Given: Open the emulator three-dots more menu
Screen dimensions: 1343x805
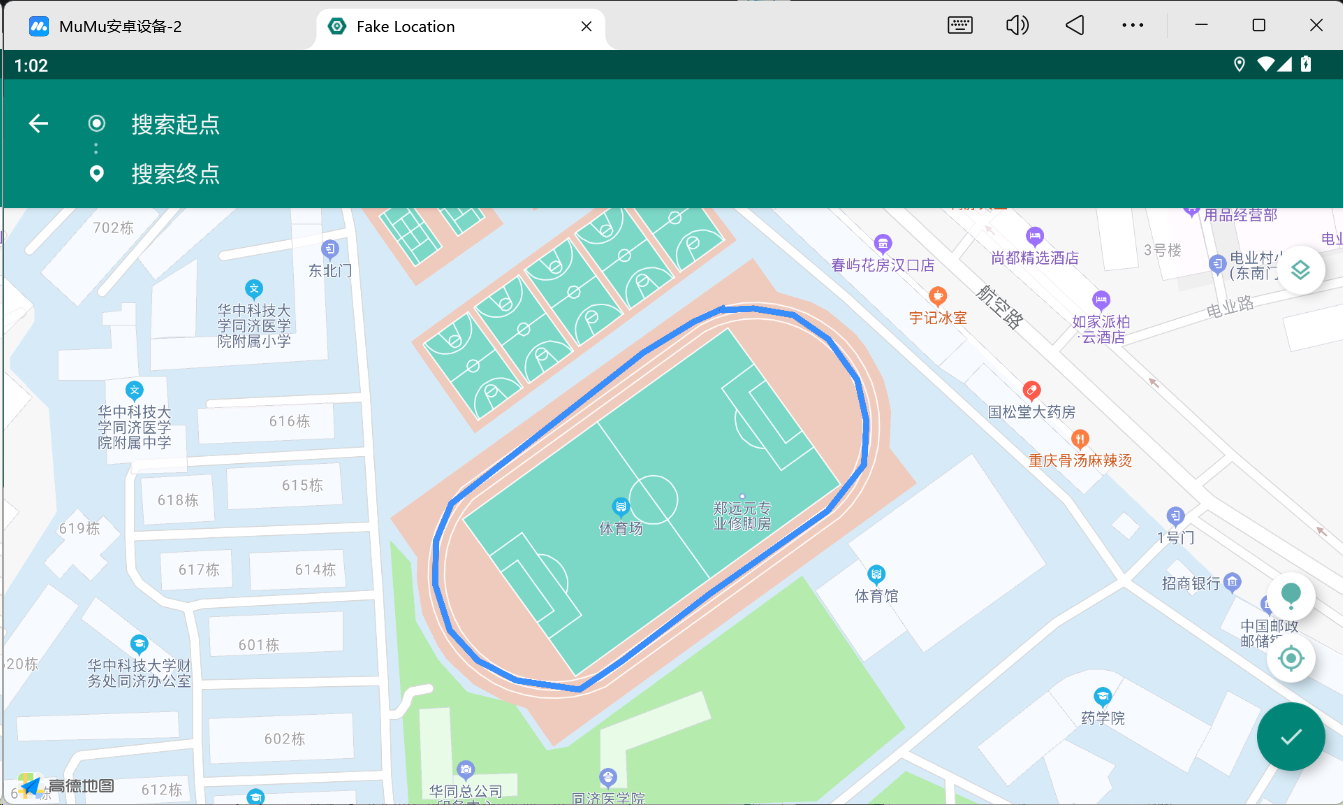Looking at the screenshot, I should click(x=1132, y=26).
